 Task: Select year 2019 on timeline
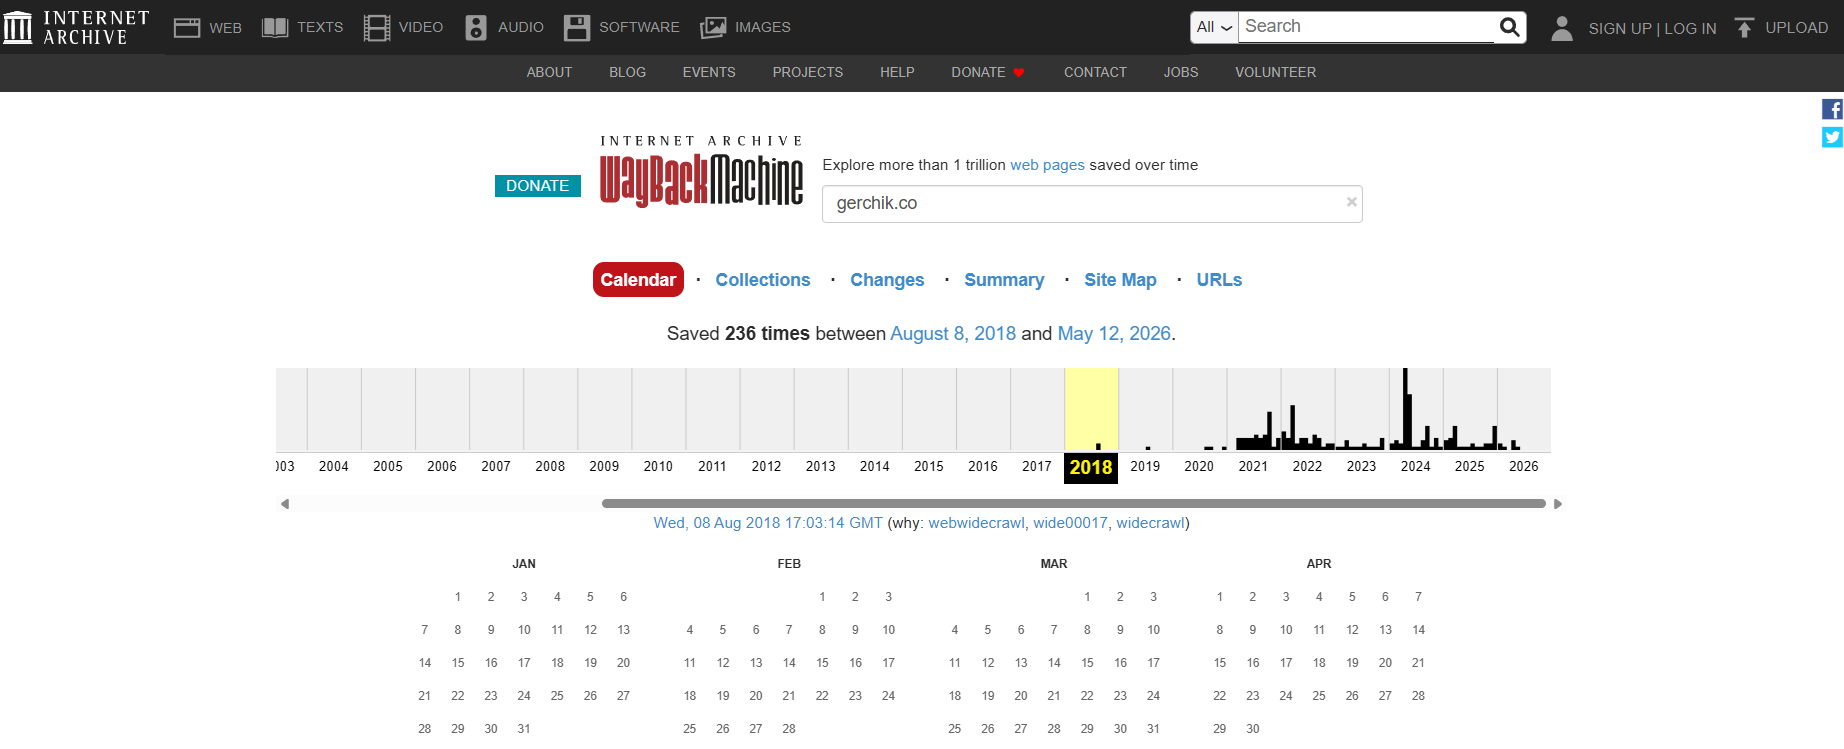1145,466
